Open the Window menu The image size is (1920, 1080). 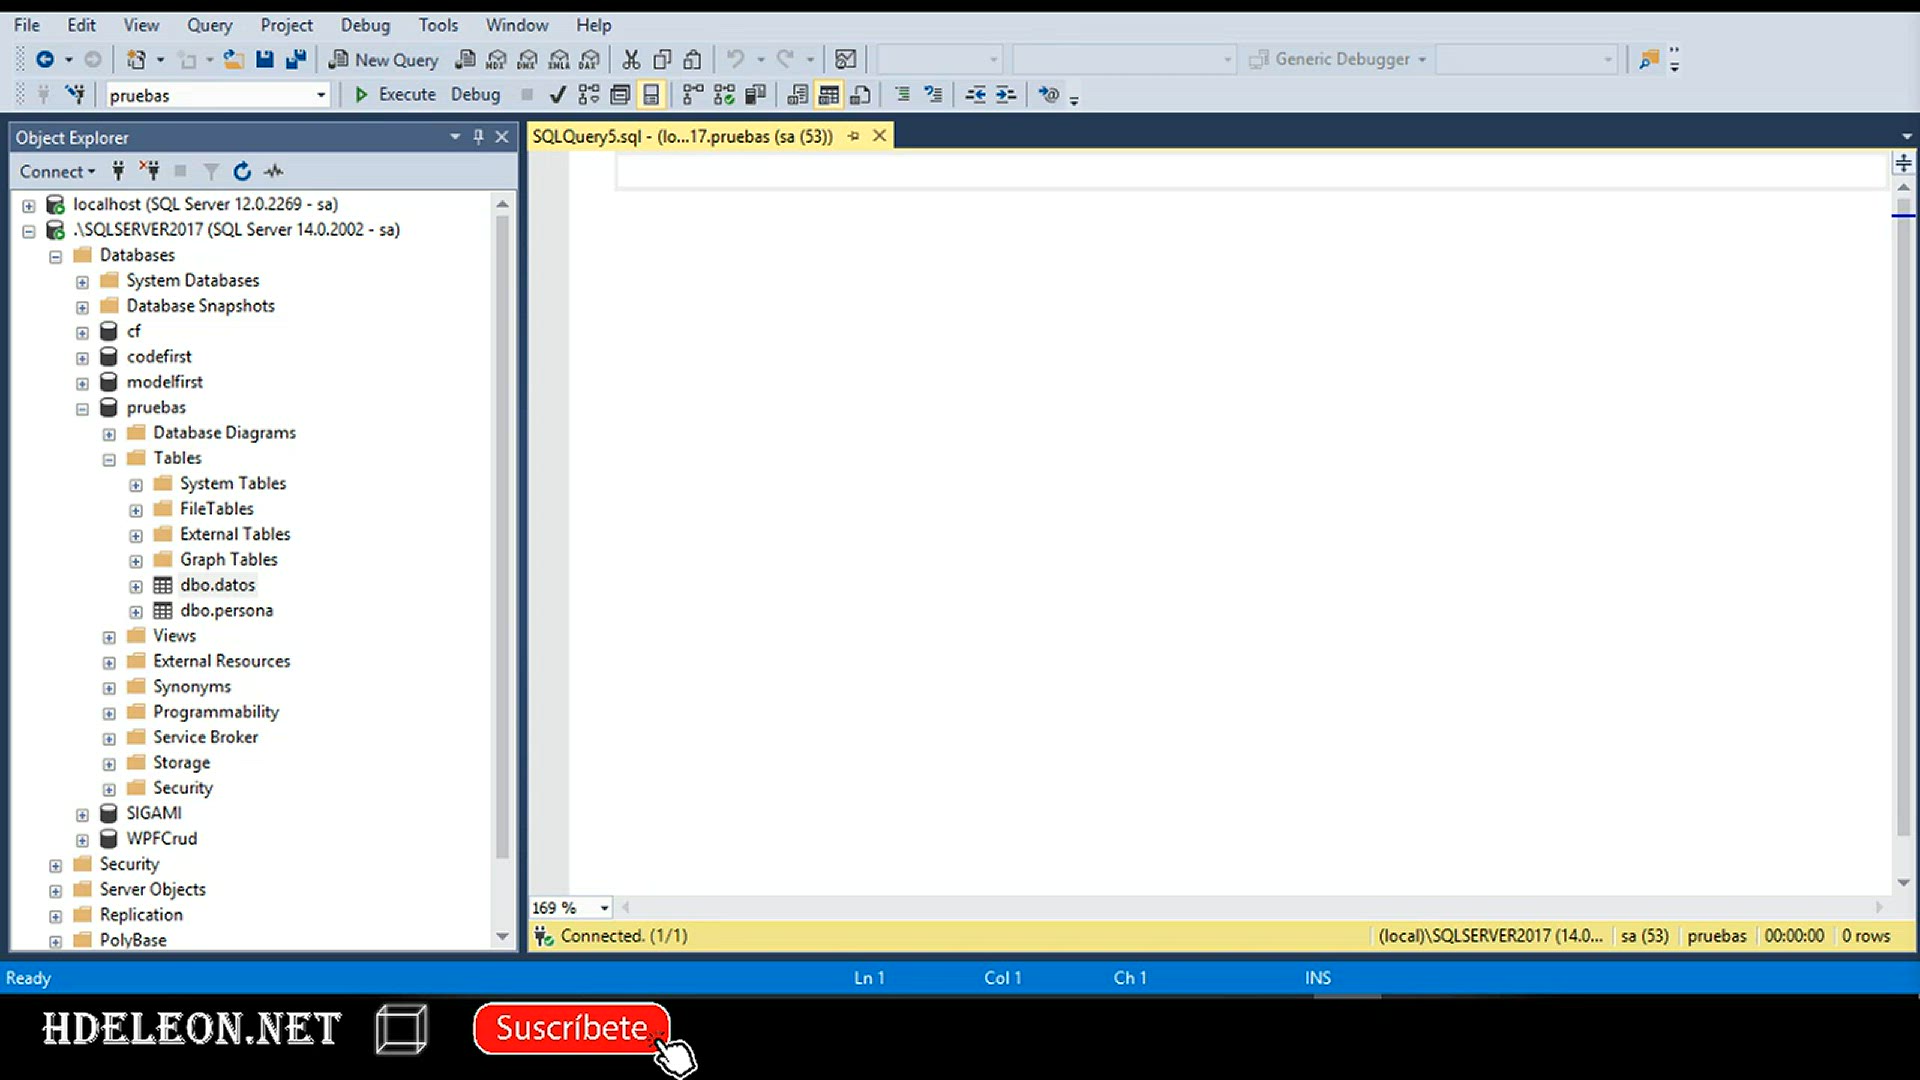pyautogui.click(x=517, y=25)
